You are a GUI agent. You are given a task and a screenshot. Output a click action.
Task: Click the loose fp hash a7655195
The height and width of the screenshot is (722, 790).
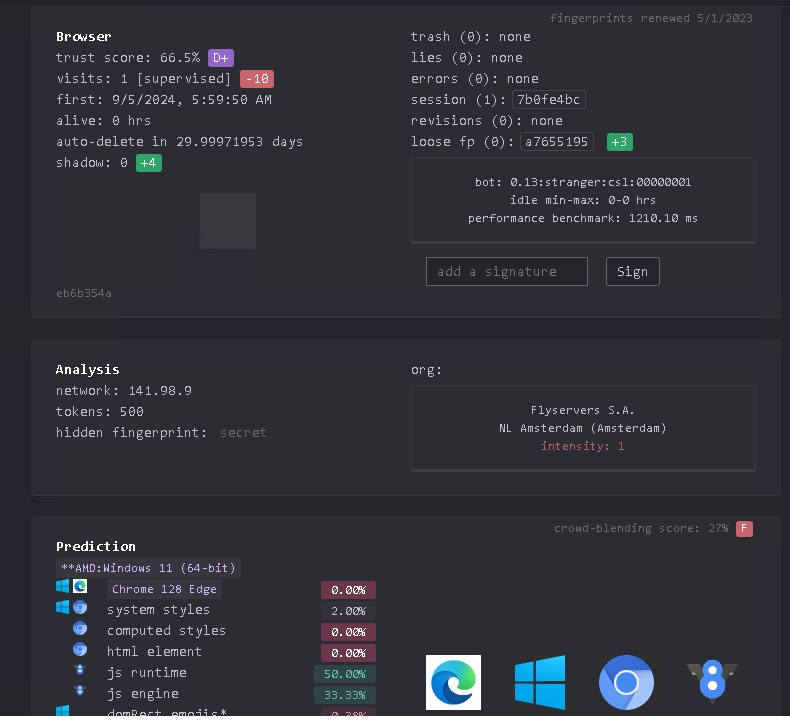tap(556, 142)
